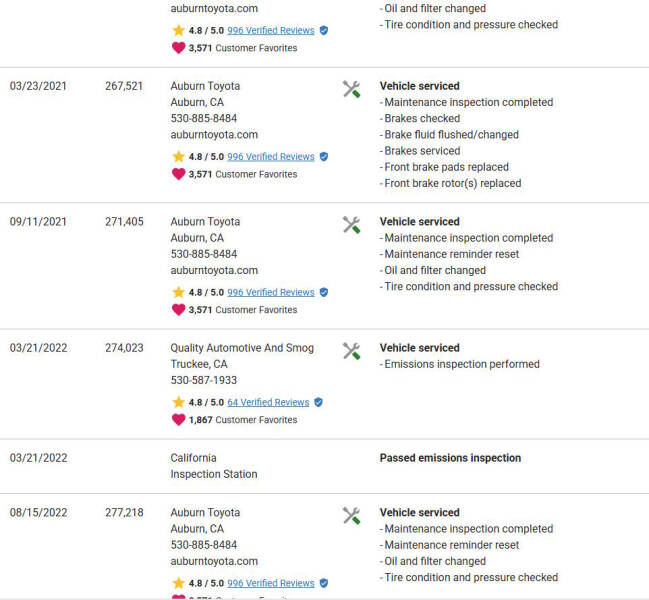Open 64 Verified Reviews link

point(268,402)
